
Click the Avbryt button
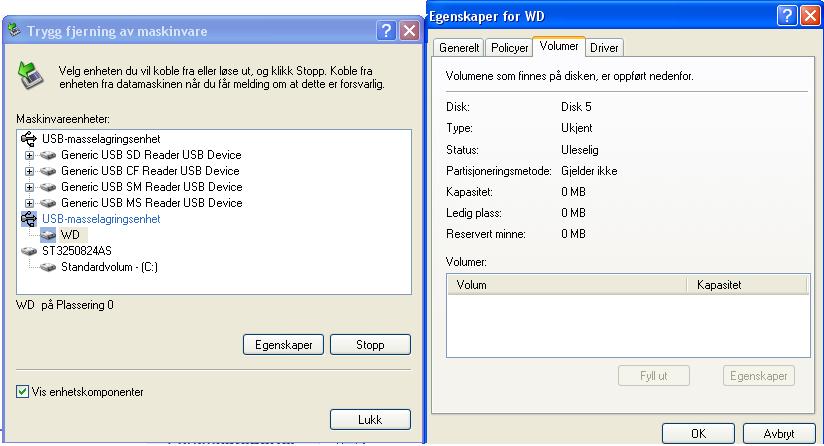point(779,433)
